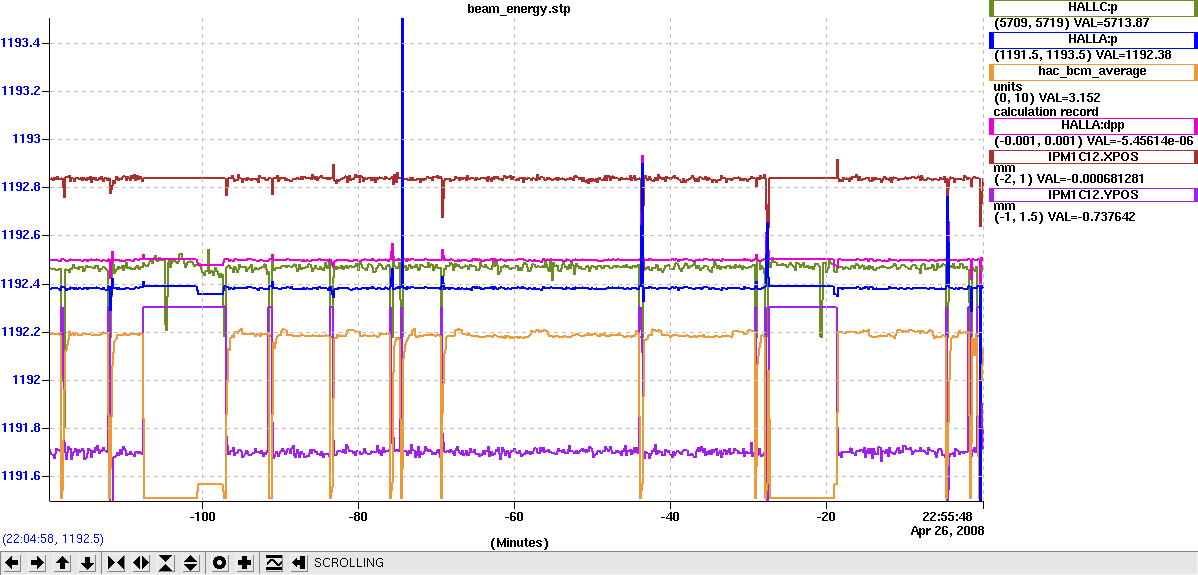
Task: Click the -80 time axis tick label
Action: click(x=358, y=515)
